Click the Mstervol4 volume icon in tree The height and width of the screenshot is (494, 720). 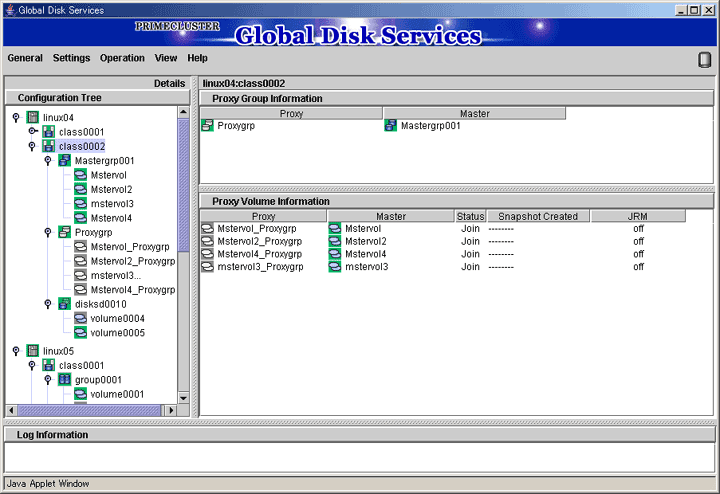click(x=80, y=218)
